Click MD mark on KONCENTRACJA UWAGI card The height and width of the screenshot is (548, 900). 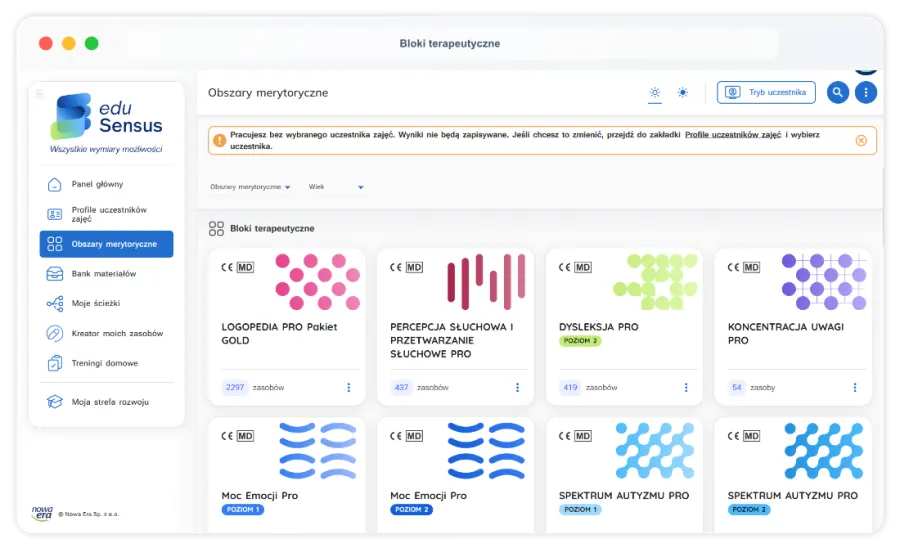751,267
